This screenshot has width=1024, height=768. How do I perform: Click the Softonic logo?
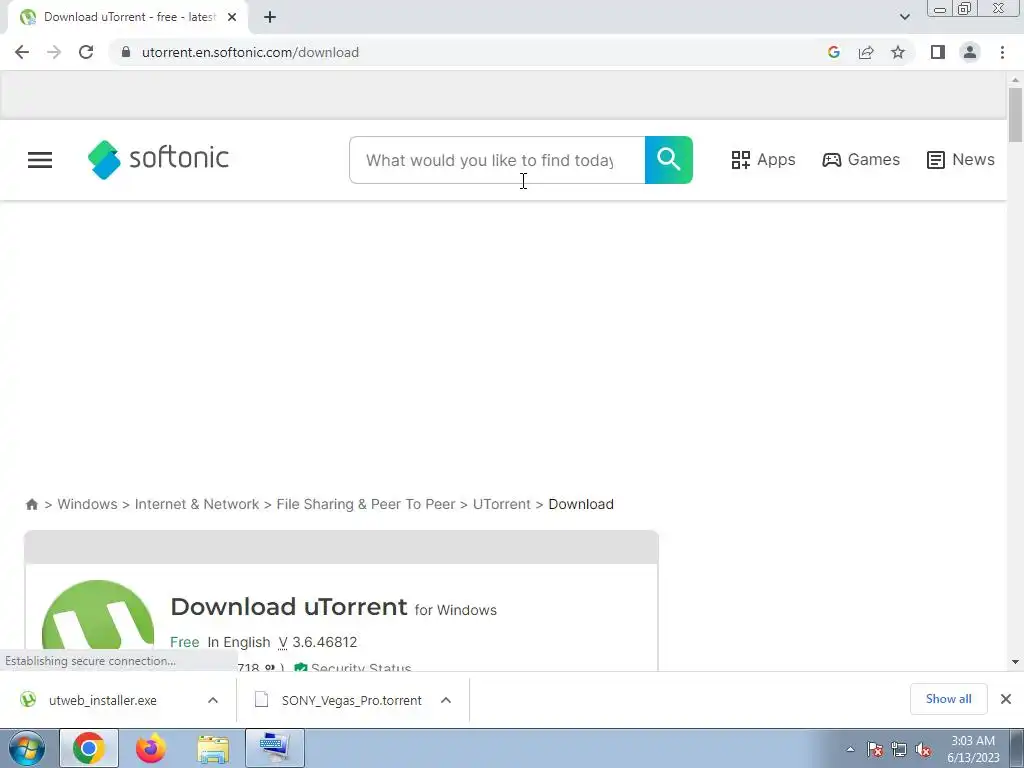pos(158,159)
